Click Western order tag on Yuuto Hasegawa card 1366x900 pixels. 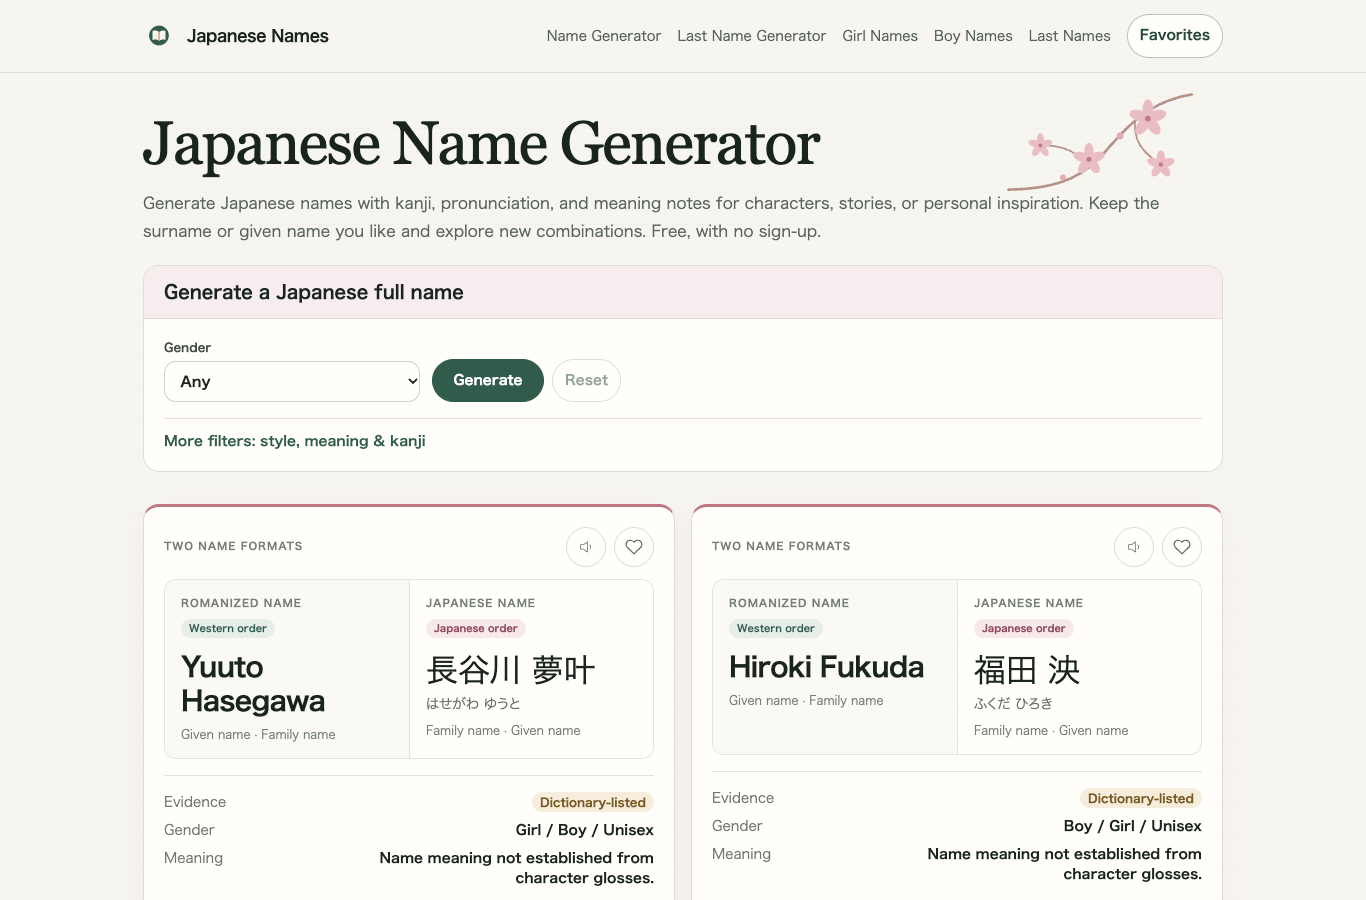[x=228, y=629]
